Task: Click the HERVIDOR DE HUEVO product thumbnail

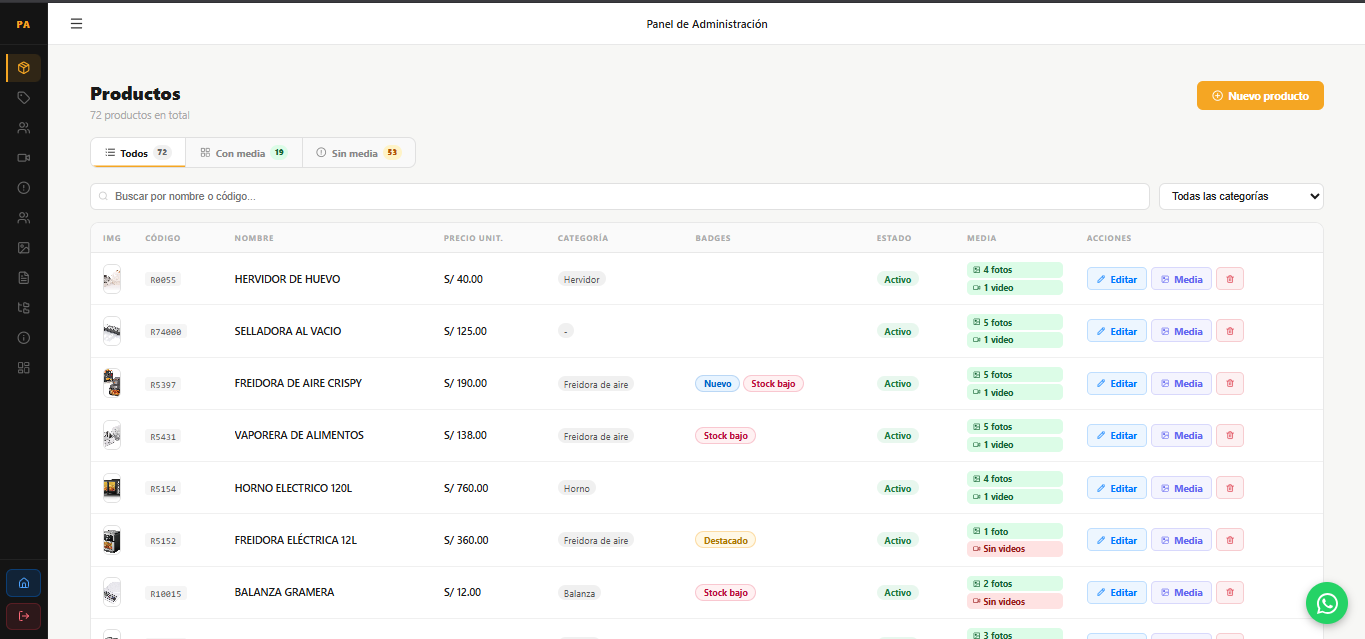Action: point(112,279)
